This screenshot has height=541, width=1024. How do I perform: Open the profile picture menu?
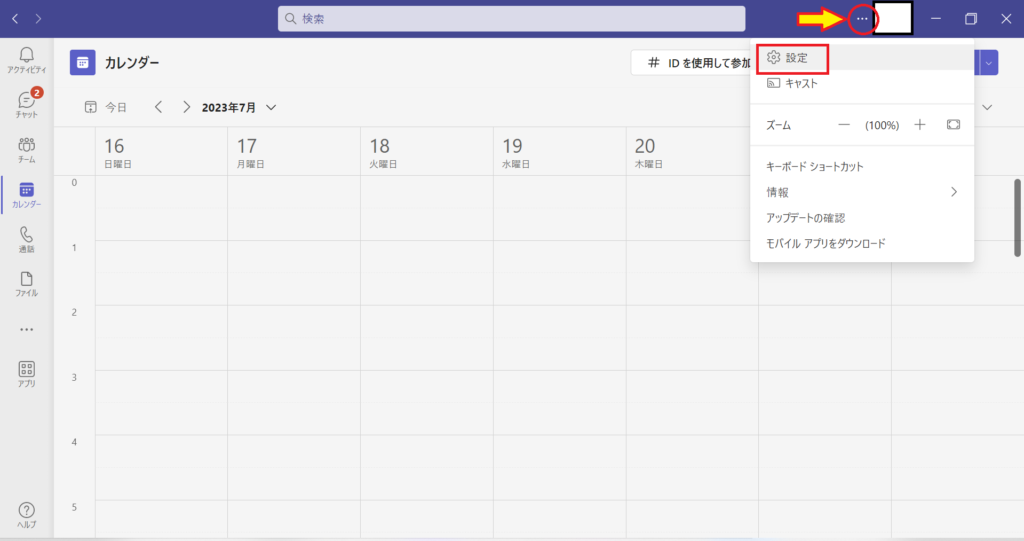click(893, 18)
